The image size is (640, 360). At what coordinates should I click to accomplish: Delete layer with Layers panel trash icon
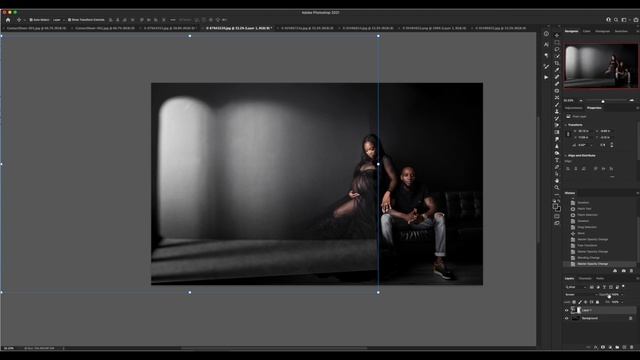click(631, 347)
